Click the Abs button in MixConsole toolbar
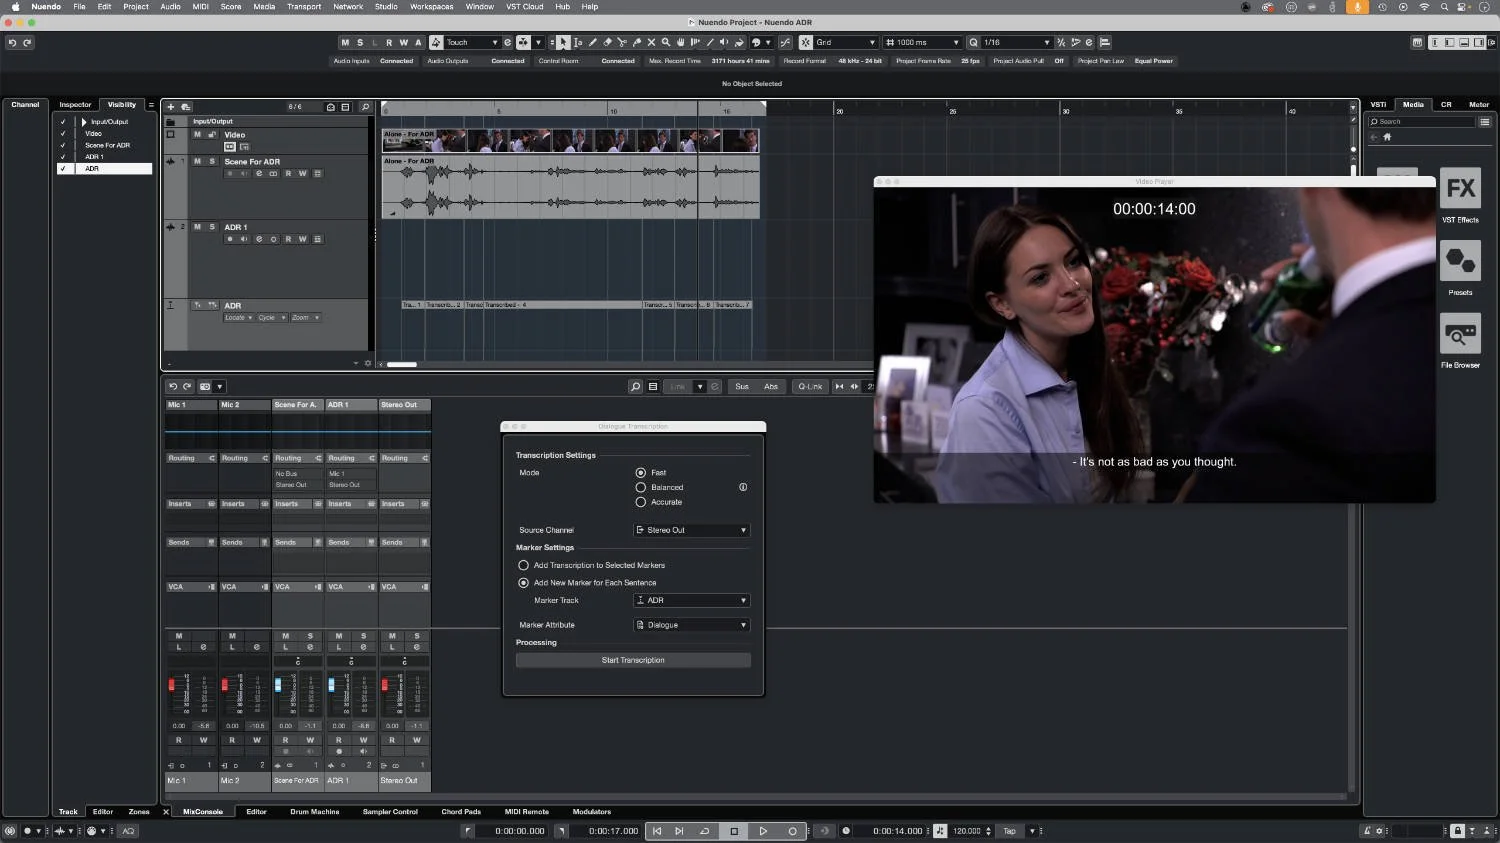1500x843 pixels. (x=770, y=386)
